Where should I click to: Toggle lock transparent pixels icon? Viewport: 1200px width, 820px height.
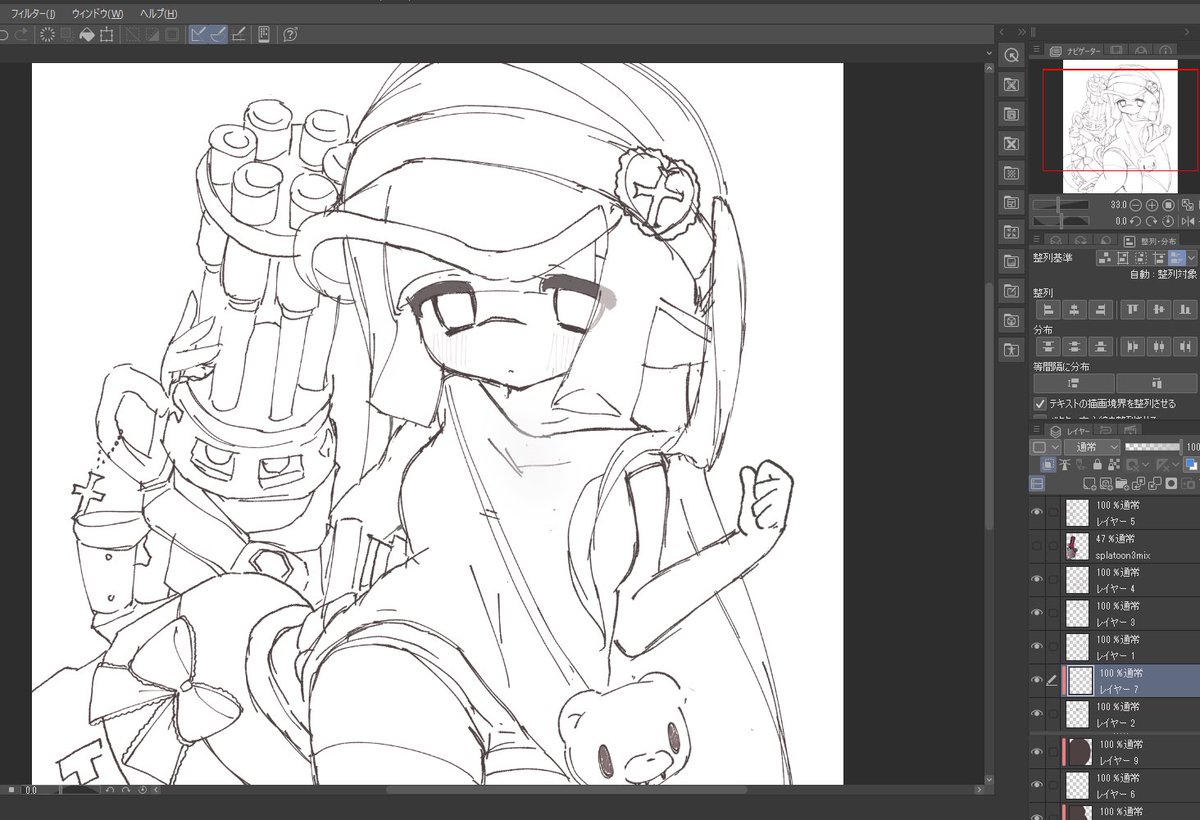(x=1114, y=465)
